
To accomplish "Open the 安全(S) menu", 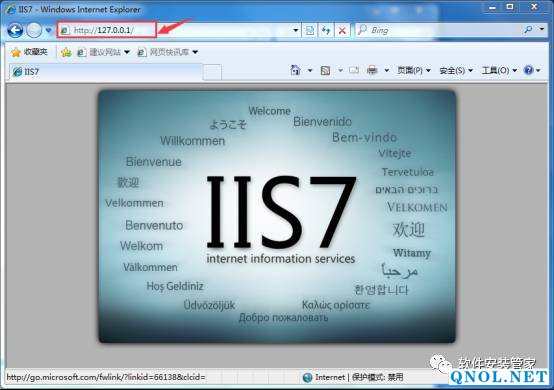I will point(456,71).
